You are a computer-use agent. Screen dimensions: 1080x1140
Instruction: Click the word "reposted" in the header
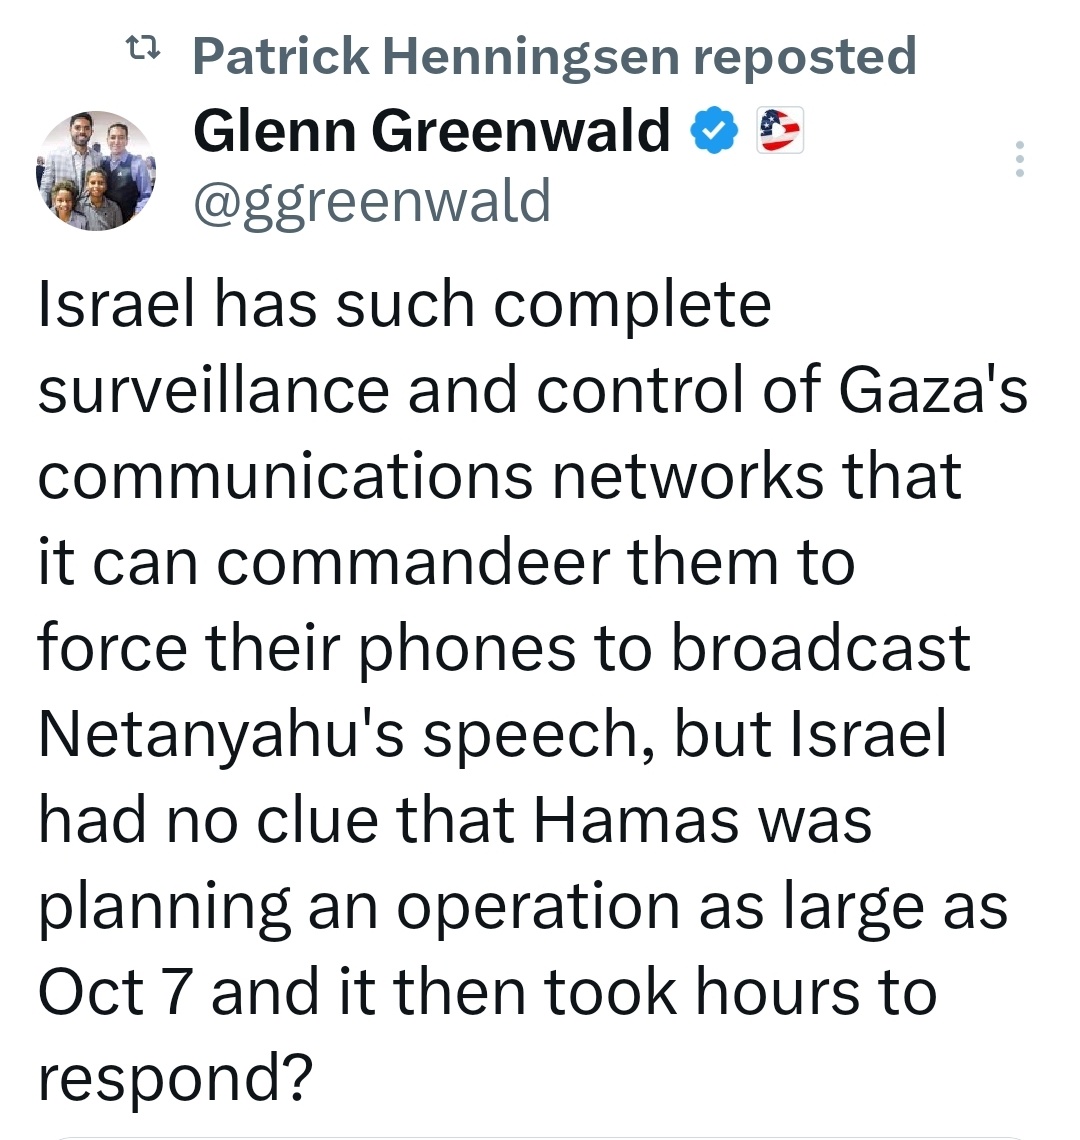tap(804, 56)
